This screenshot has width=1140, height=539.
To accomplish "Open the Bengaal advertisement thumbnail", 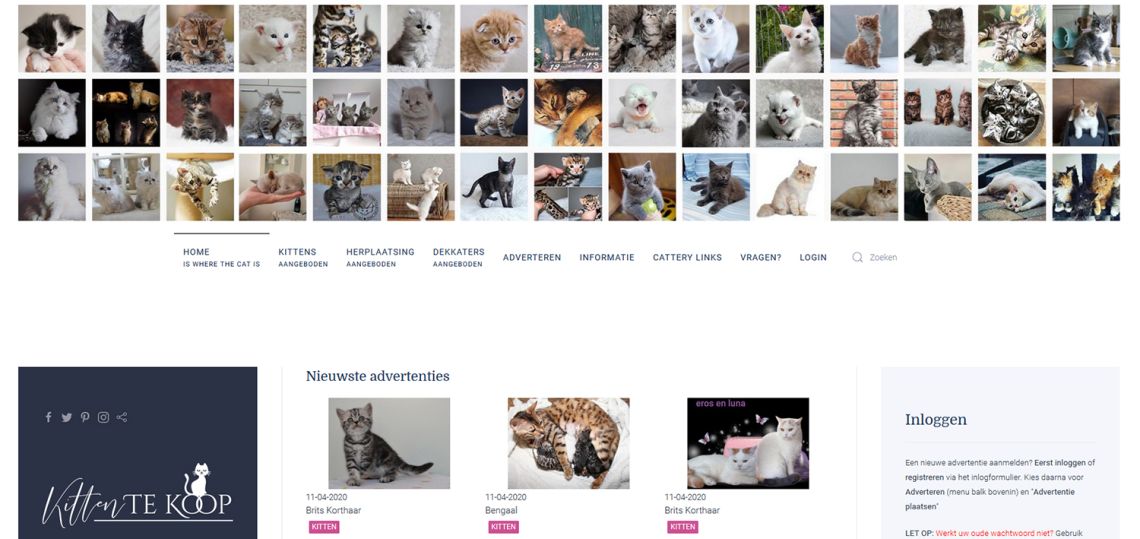I will 569,443.
